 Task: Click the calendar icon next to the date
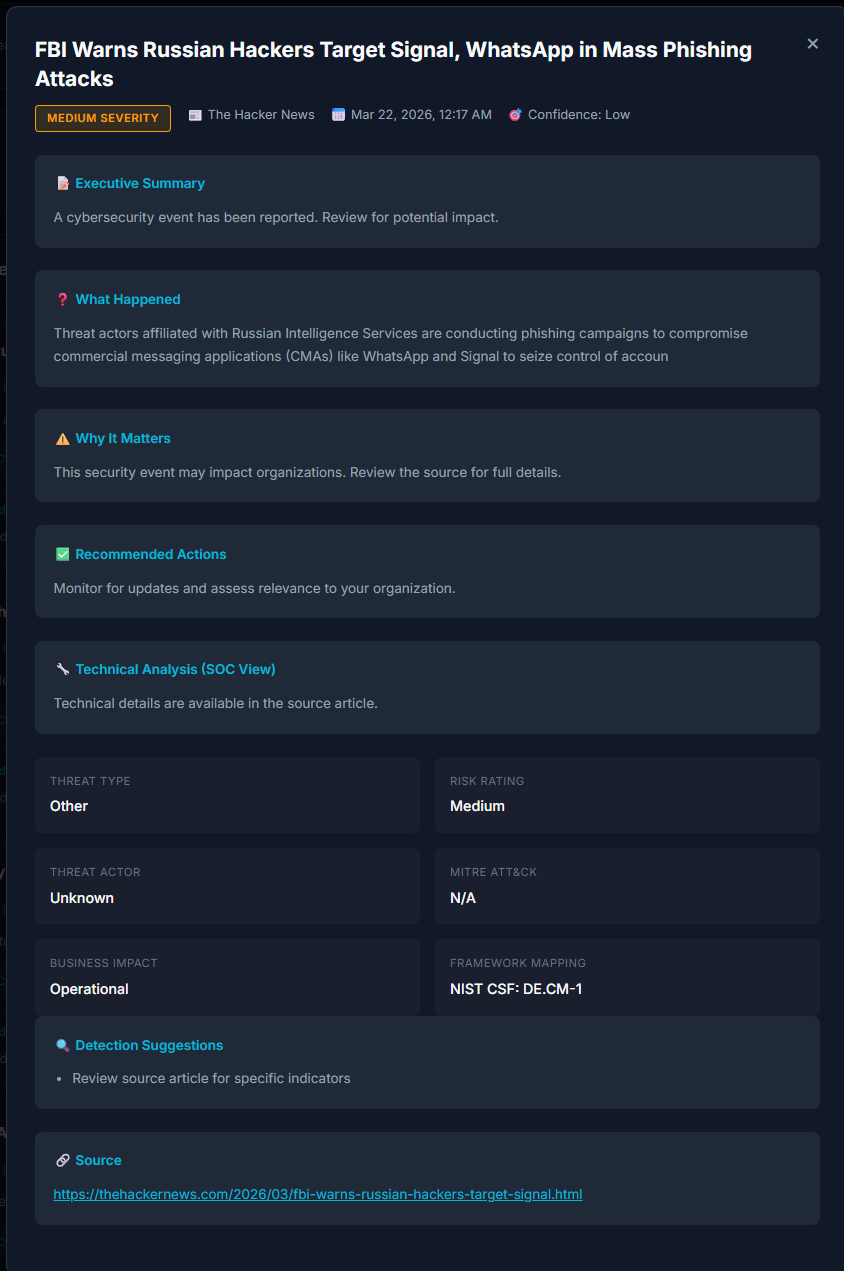[x=338, y=115]
